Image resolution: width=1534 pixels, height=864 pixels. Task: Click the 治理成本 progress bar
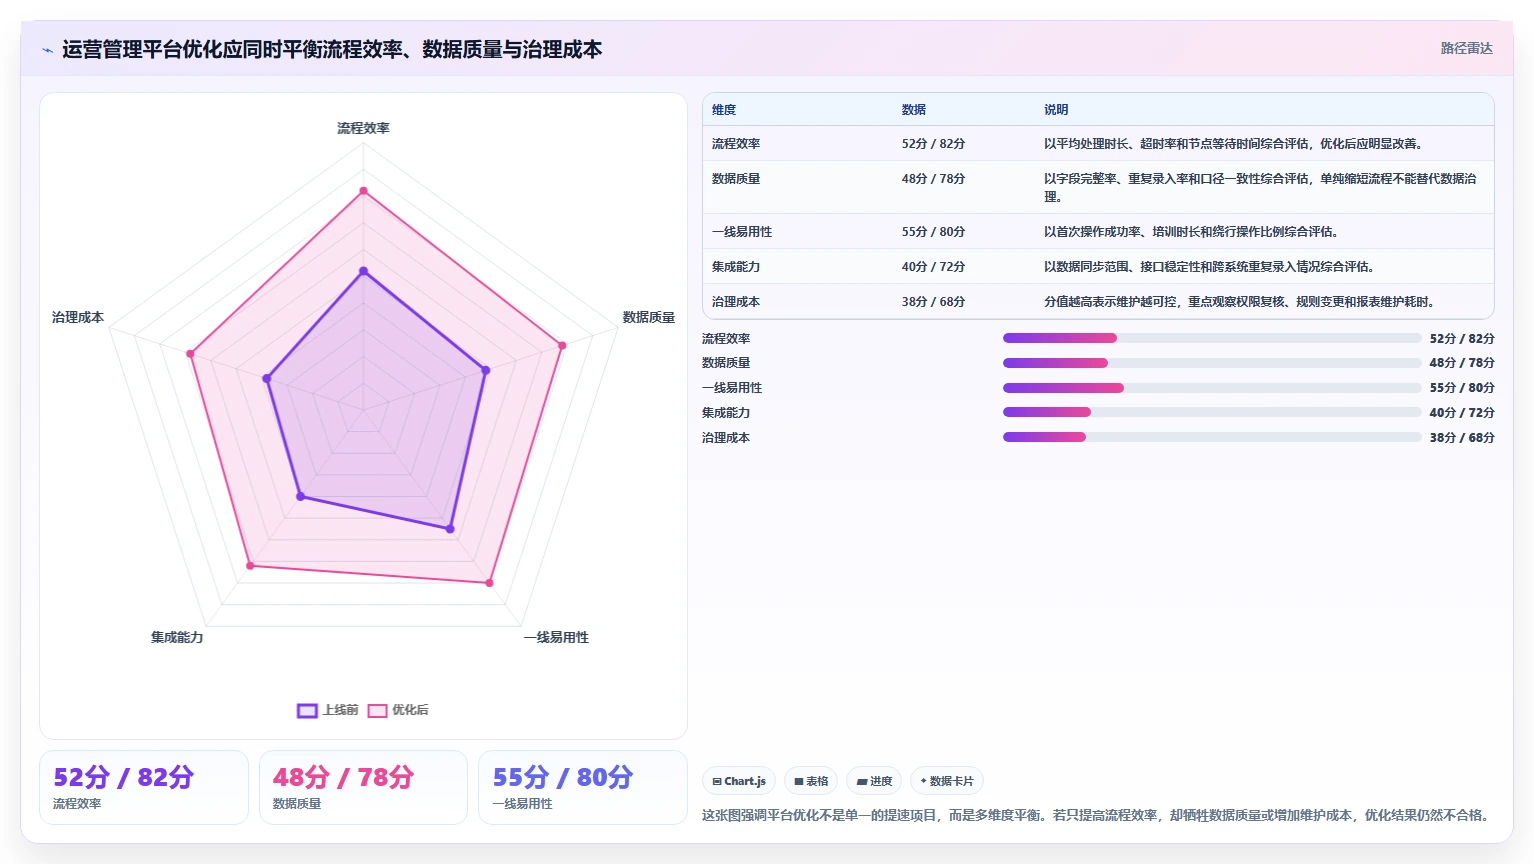1212,437
